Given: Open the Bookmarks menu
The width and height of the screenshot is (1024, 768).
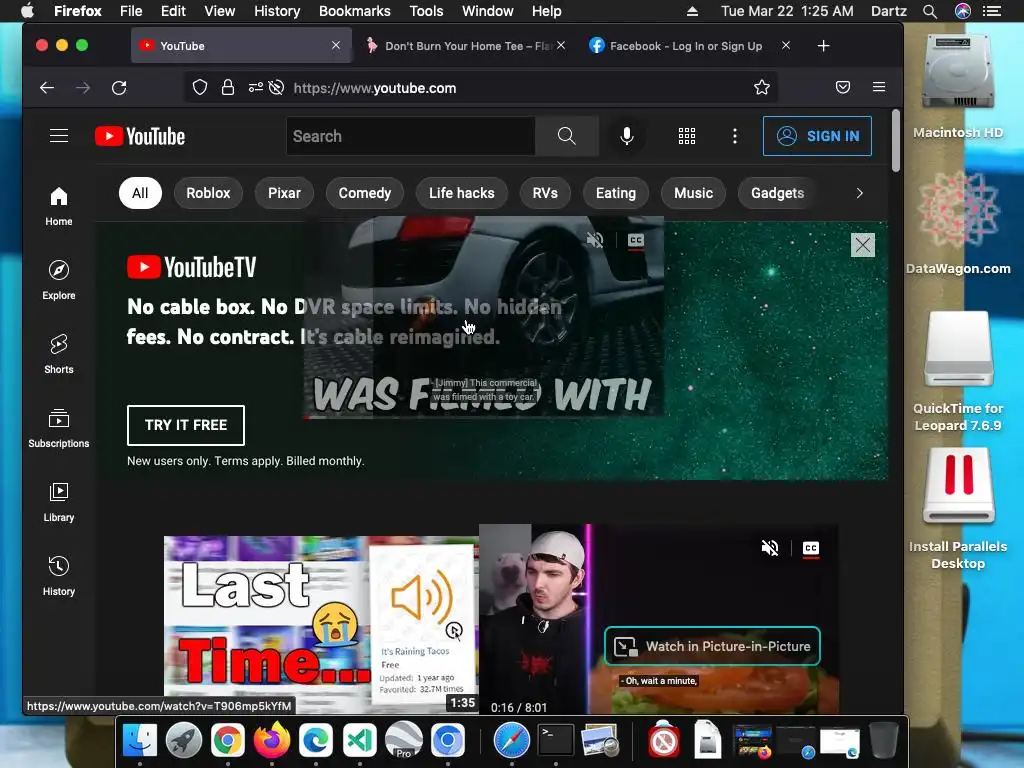Looking at the screenshot, I should pos(355,11).
